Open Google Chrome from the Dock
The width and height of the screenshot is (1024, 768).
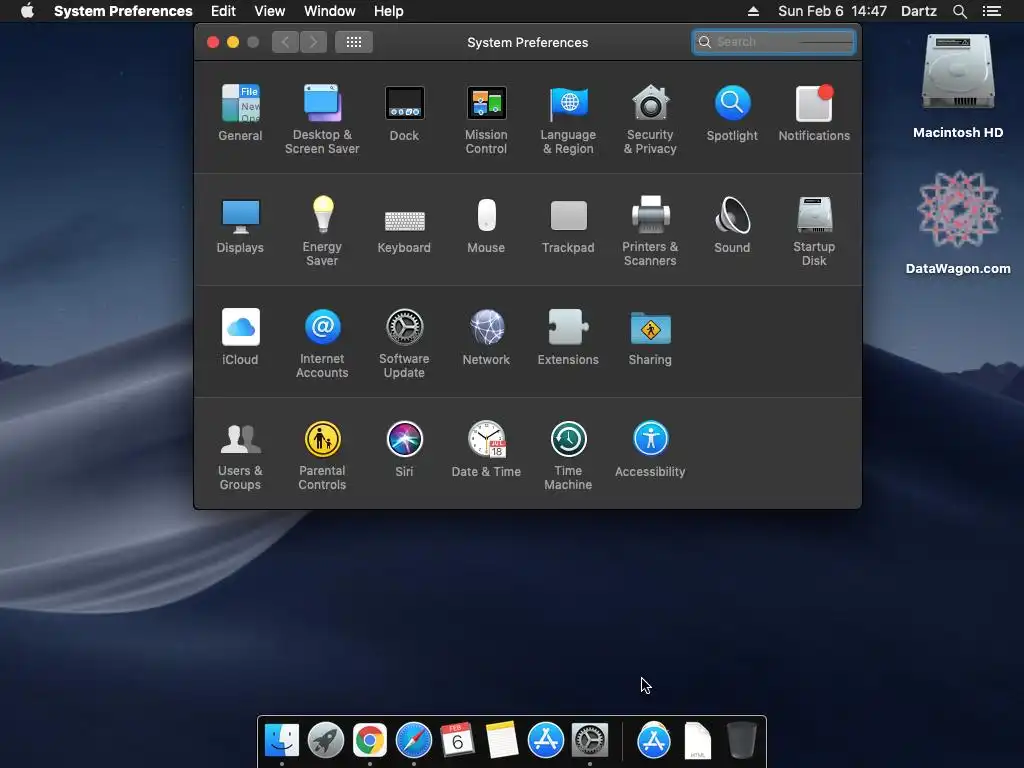(x=370, y=740)
